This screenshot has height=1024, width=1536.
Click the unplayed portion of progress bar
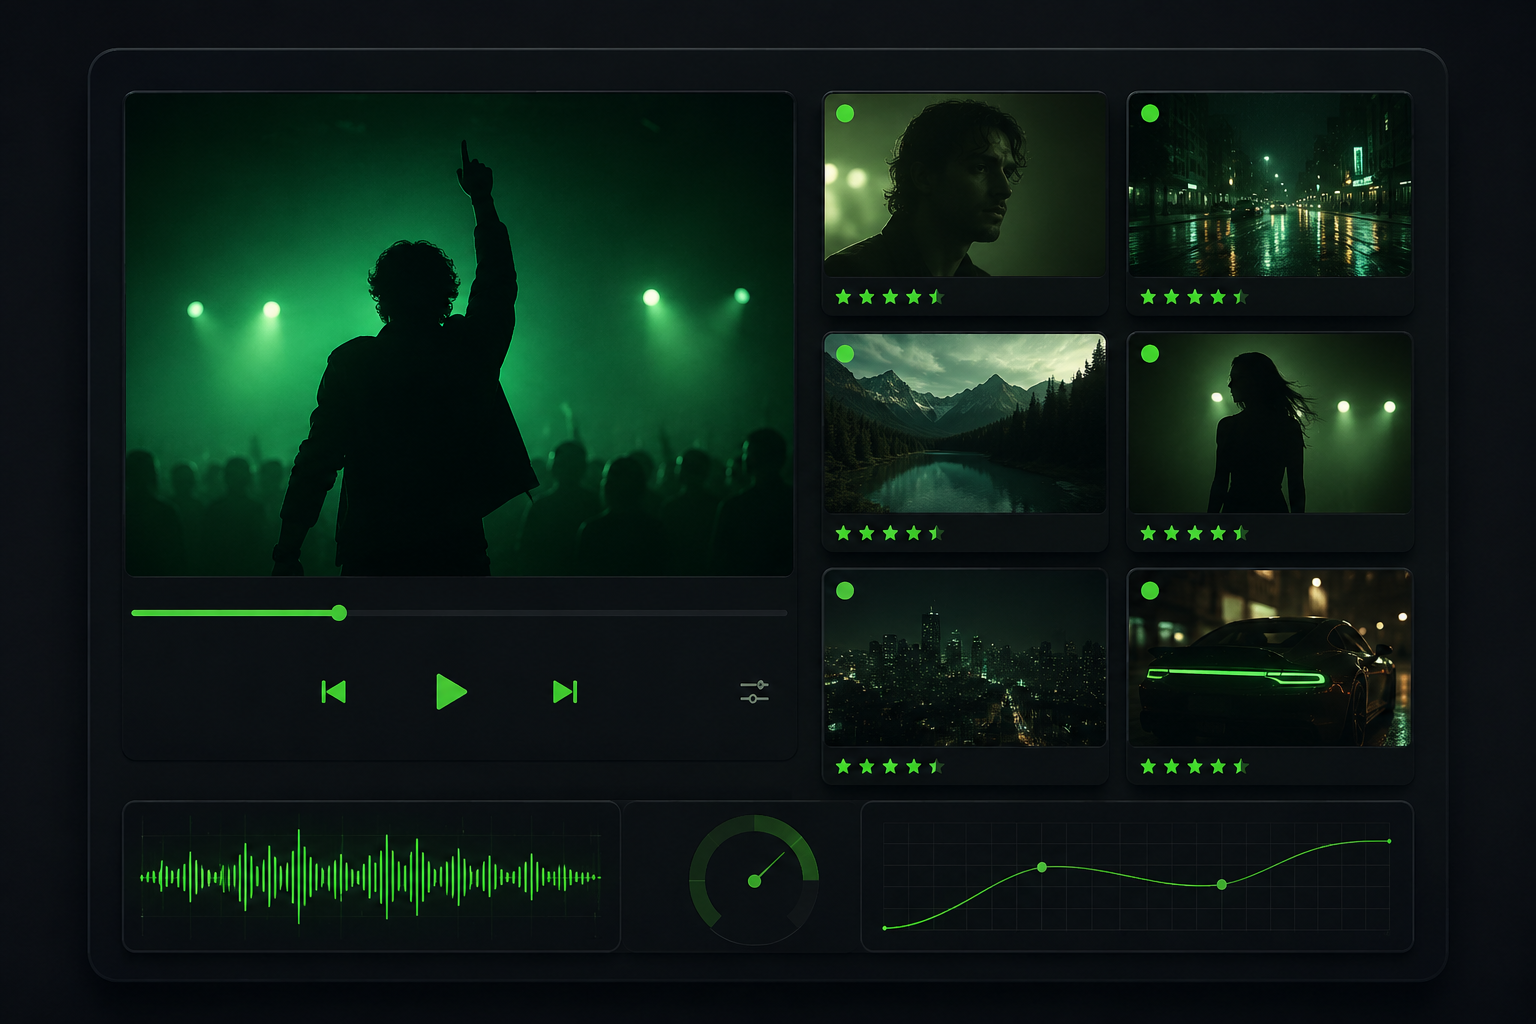[x=567, y=613]
